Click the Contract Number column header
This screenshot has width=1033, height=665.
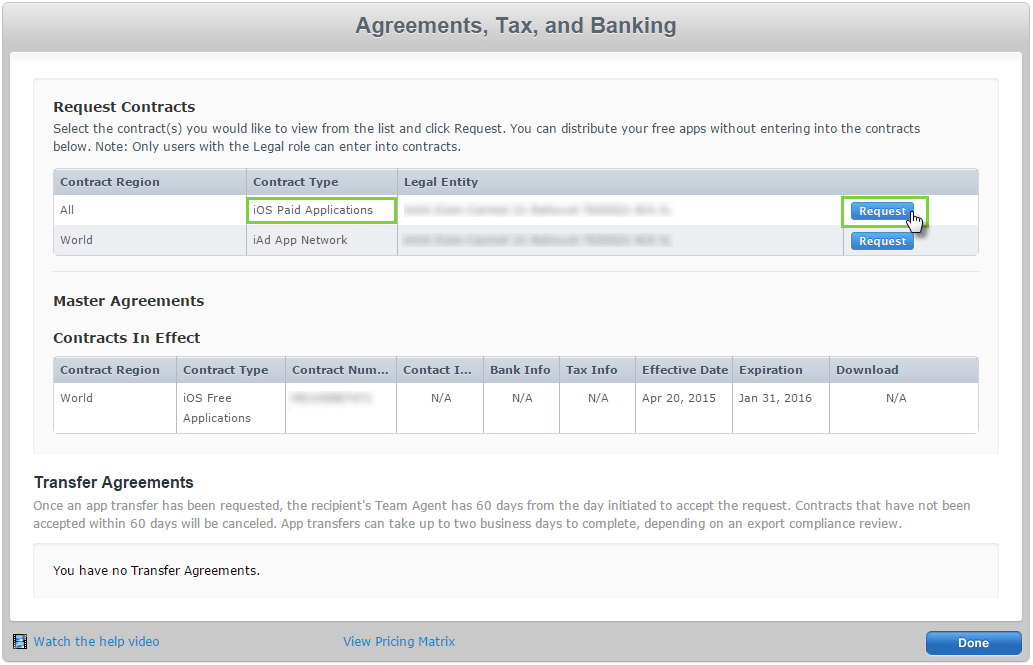point(340,370)
